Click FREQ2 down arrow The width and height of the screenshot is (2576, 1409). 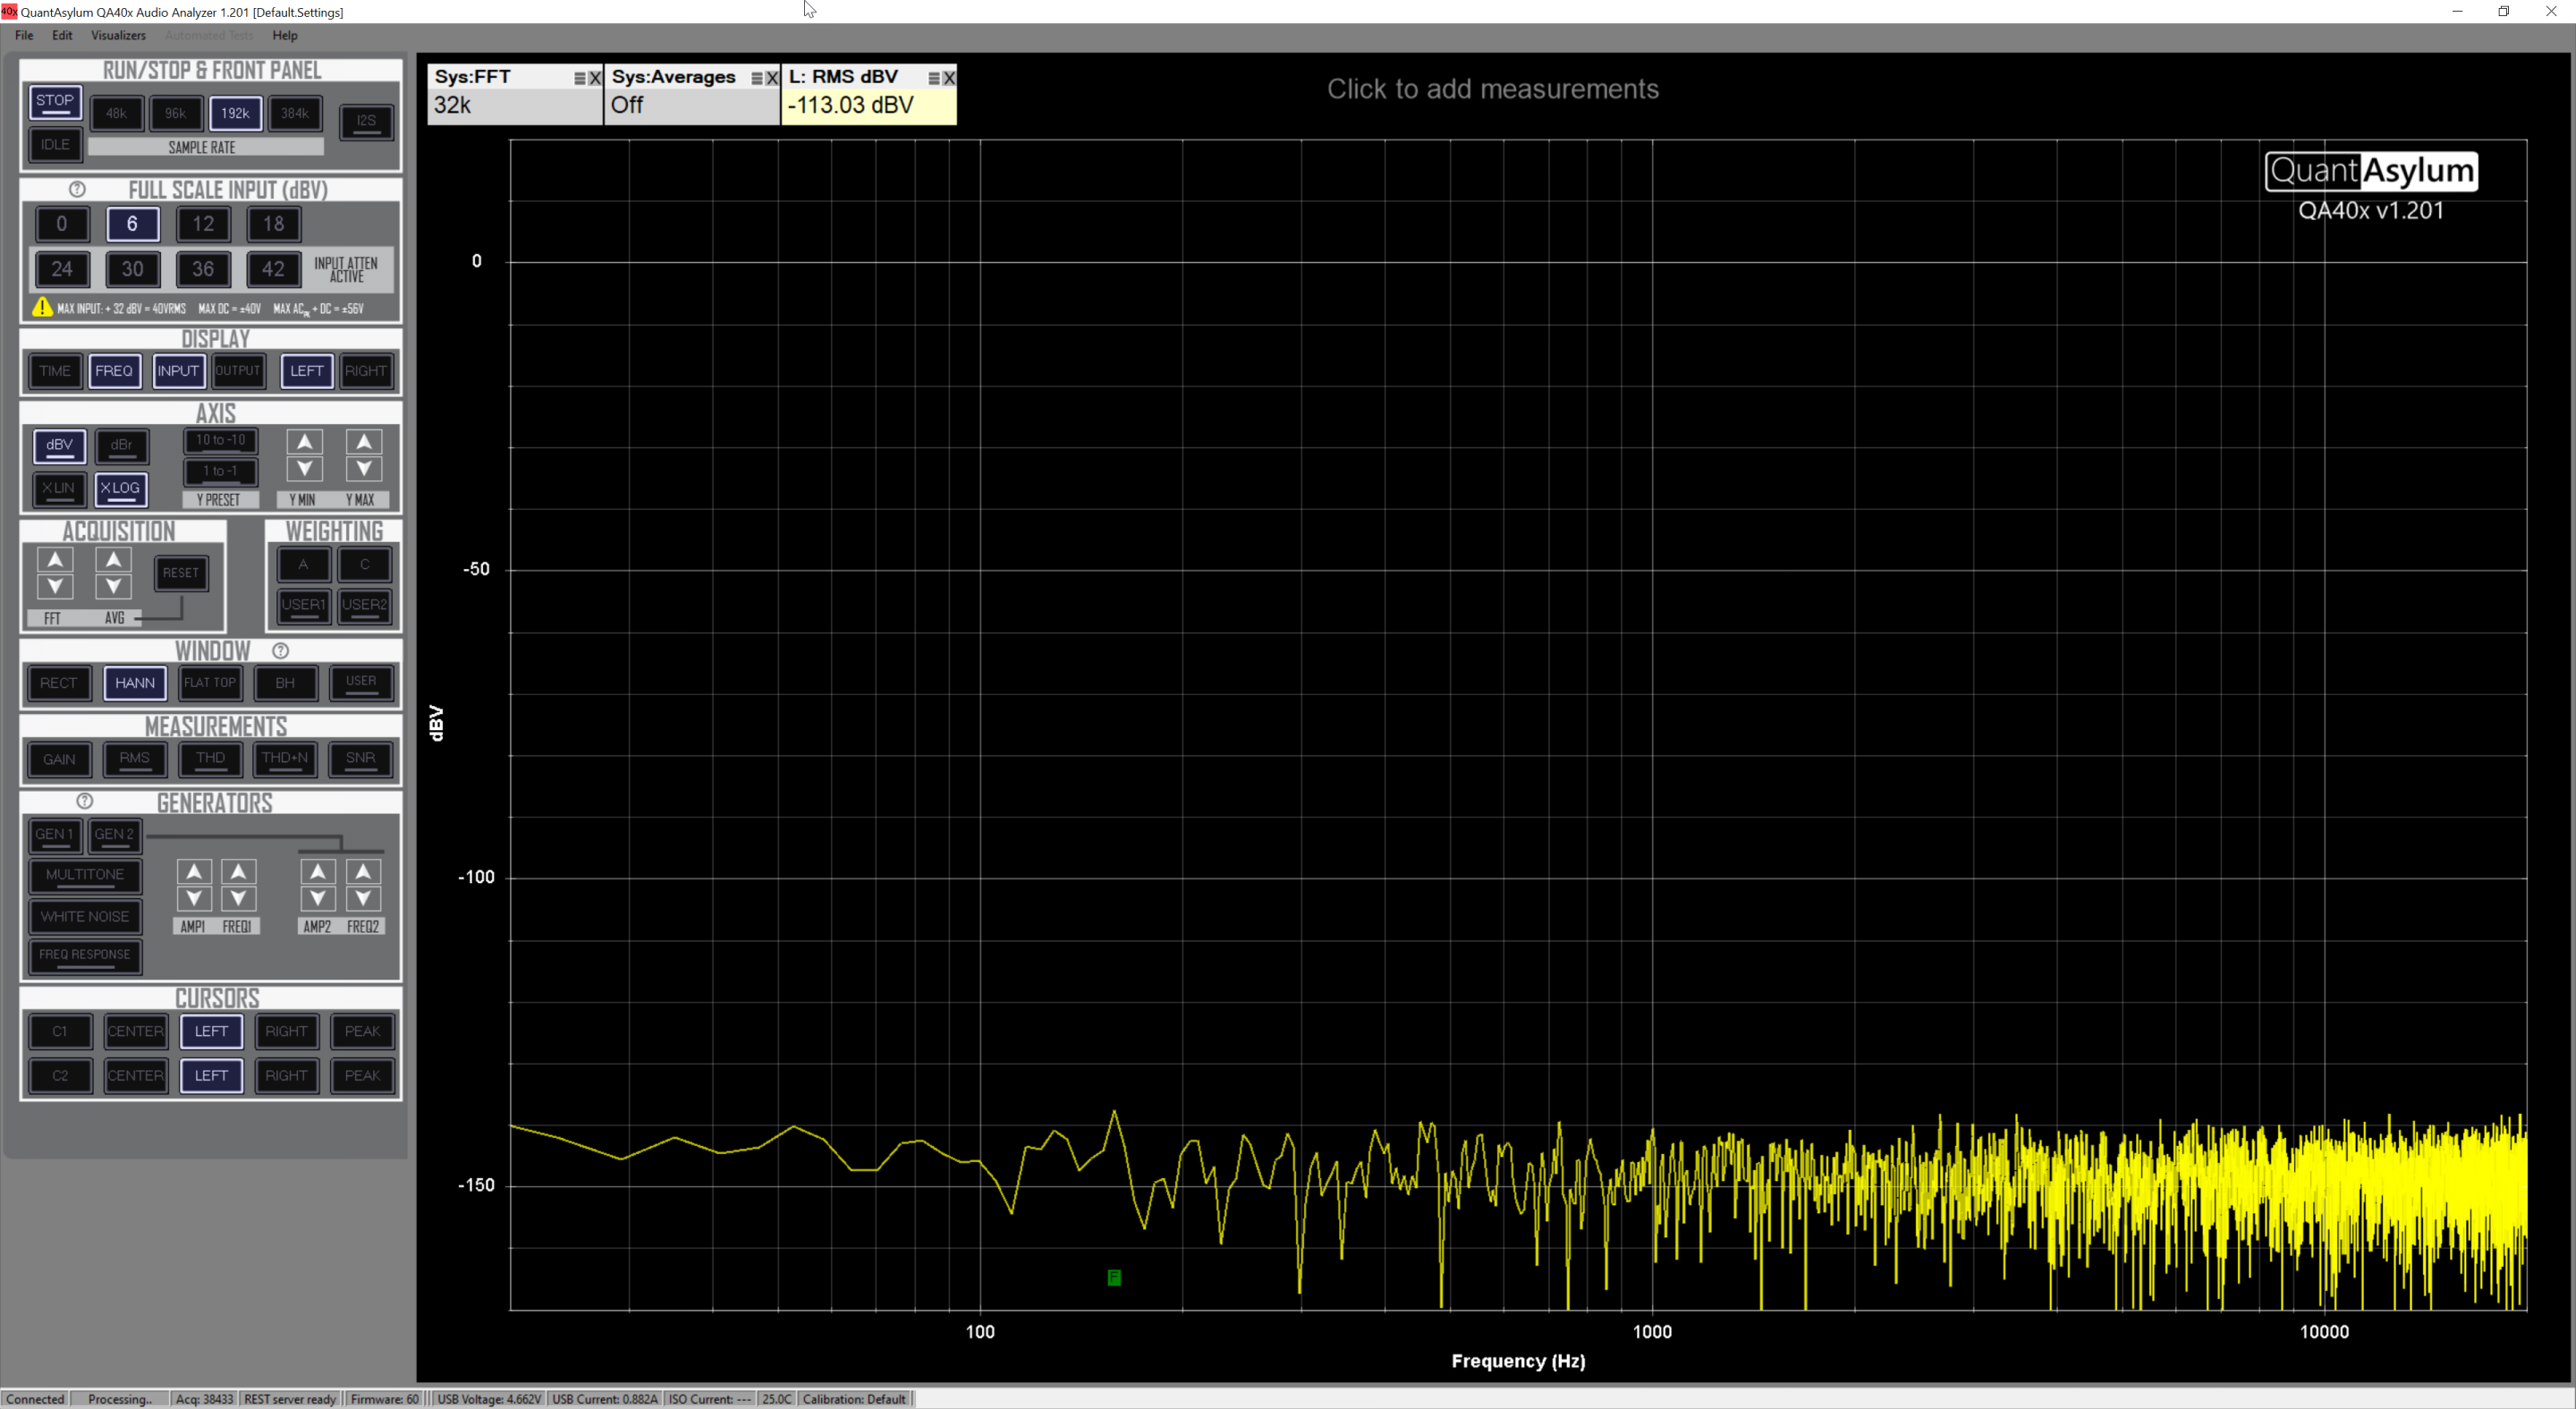click(363, 898)
